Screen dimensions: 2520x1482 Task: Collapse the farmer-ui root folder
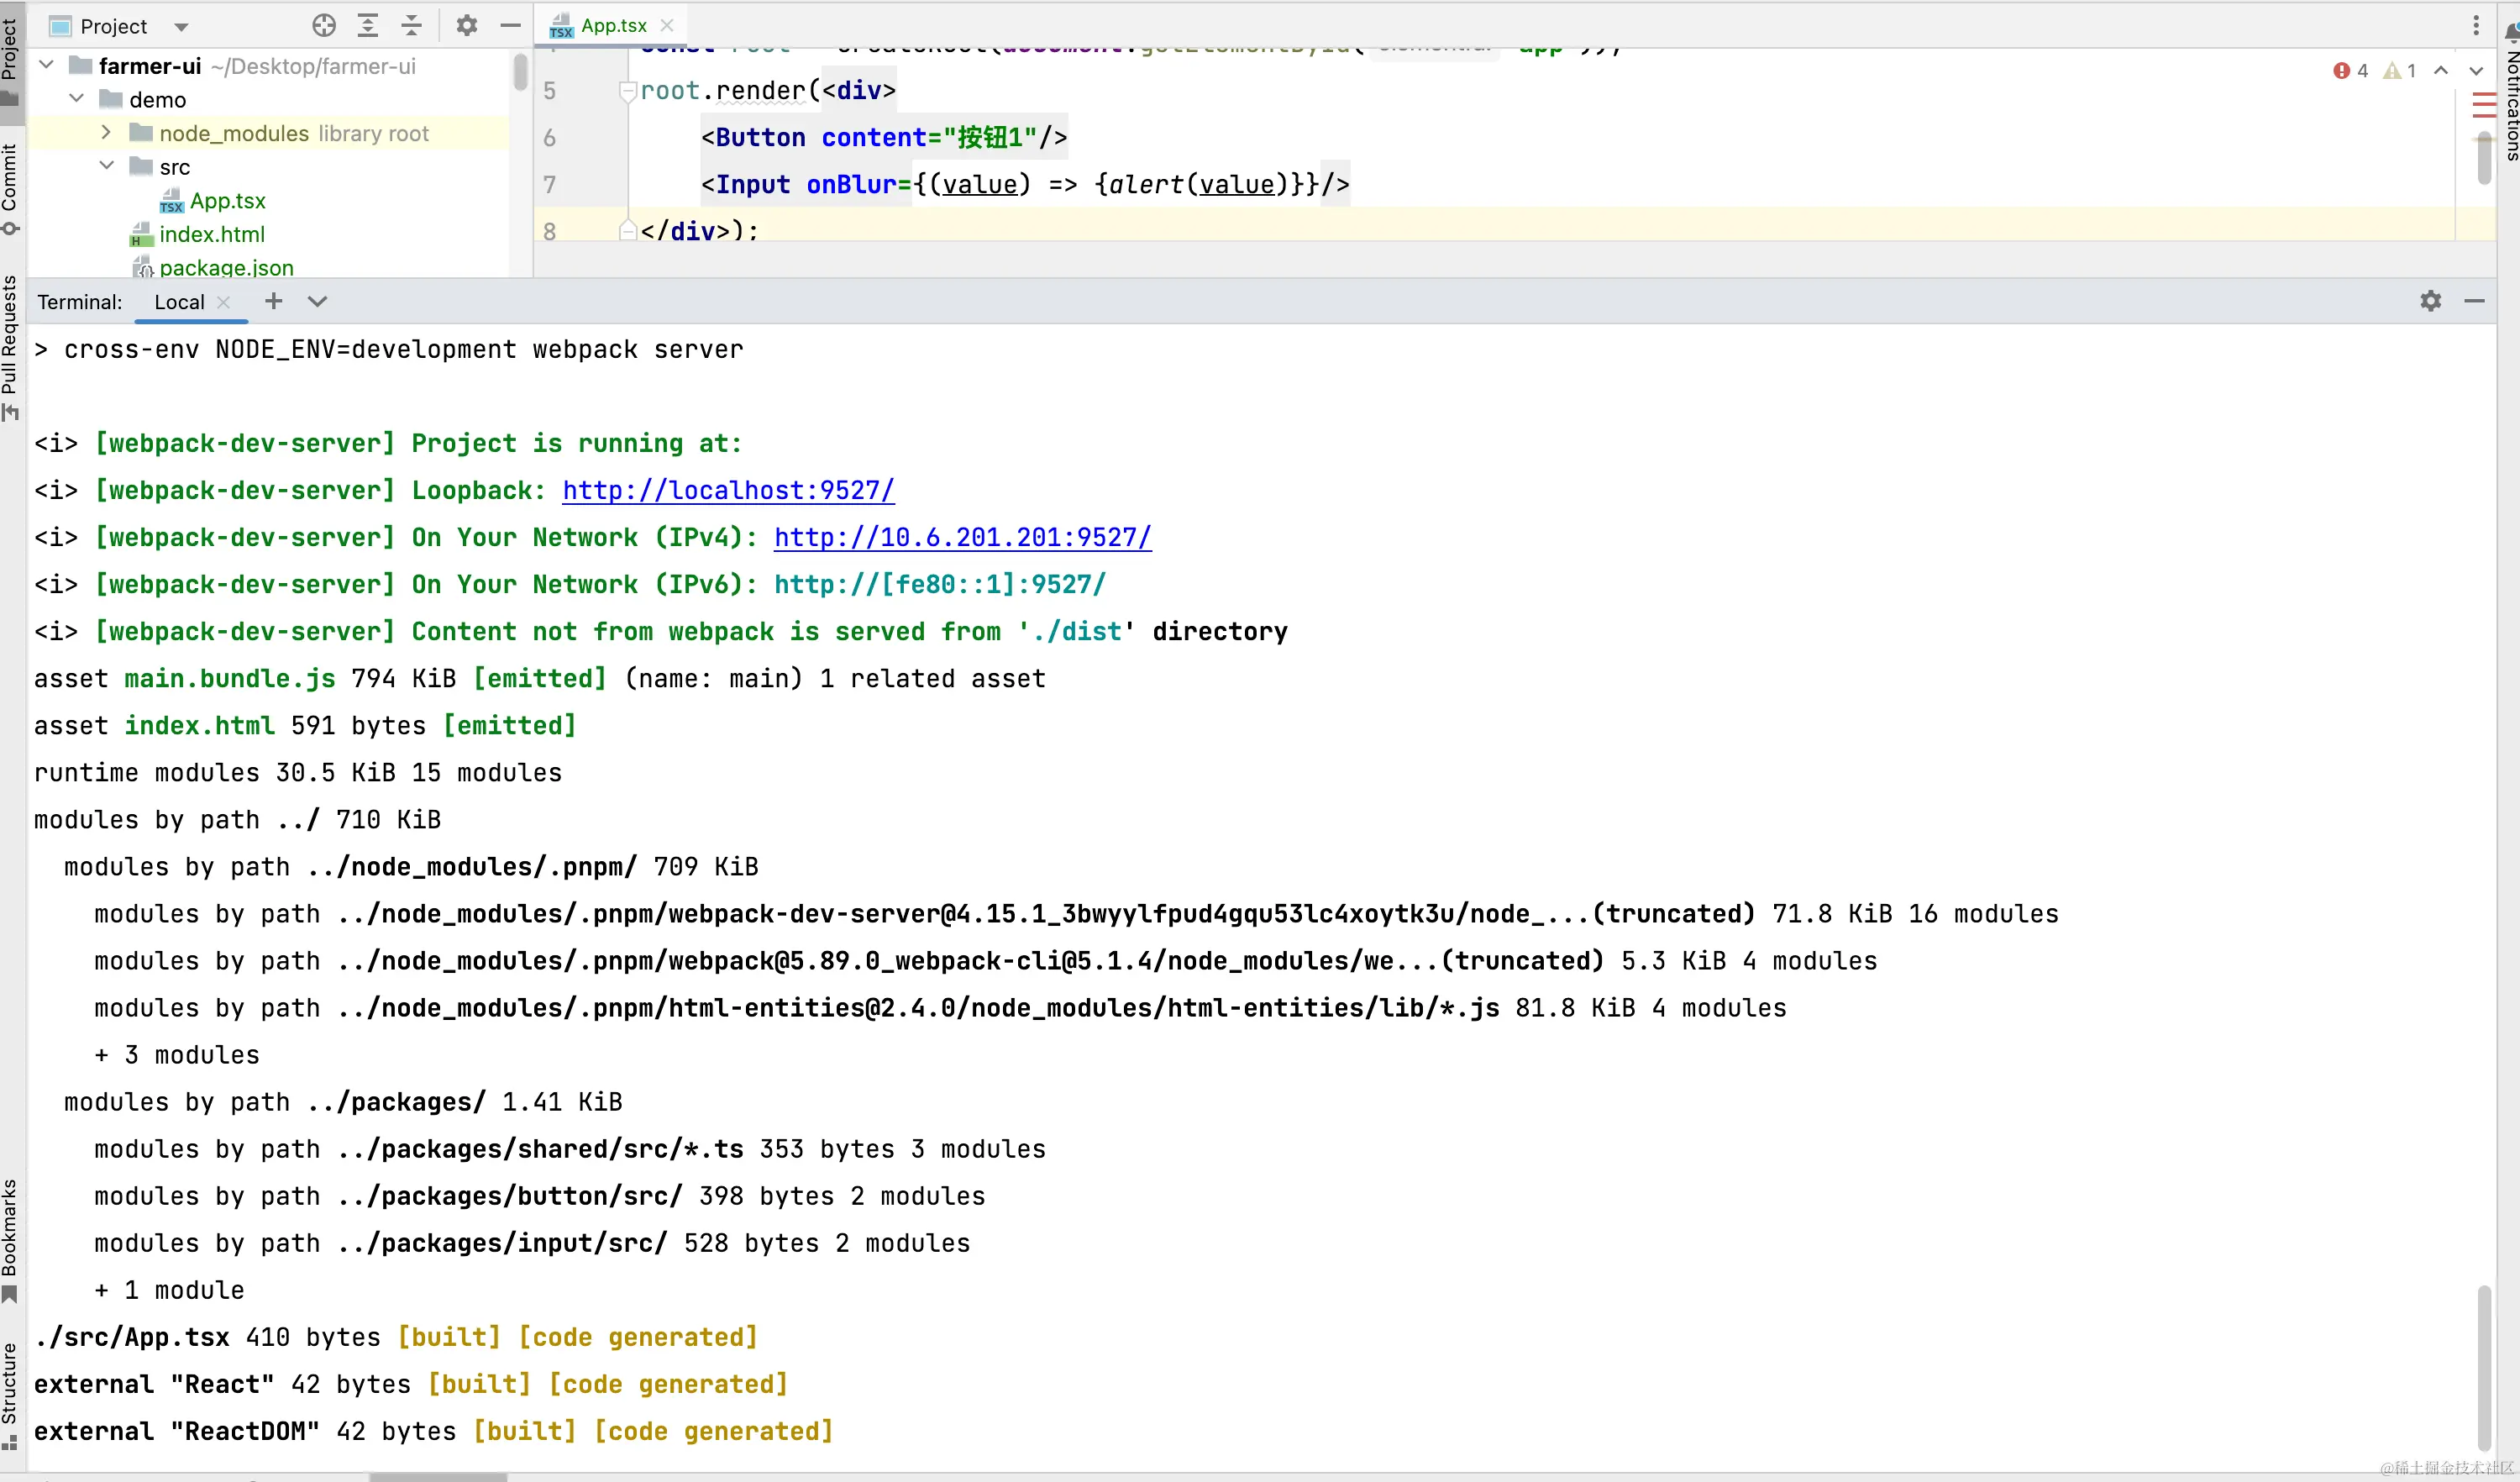(46, 65)
